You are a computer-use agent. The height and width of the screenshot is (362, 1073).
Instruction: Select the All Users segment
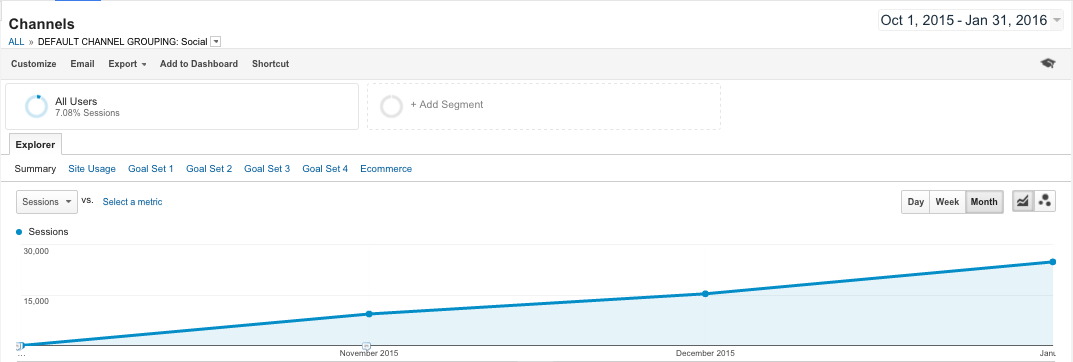coord(182,107)
